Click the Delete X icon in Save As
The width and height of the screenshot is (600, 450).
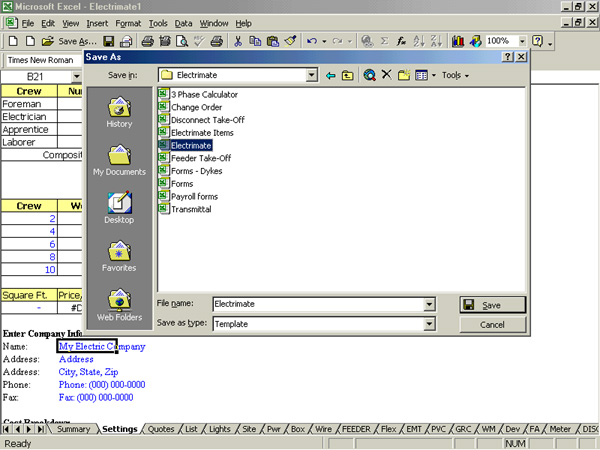[x=386, y=75]
